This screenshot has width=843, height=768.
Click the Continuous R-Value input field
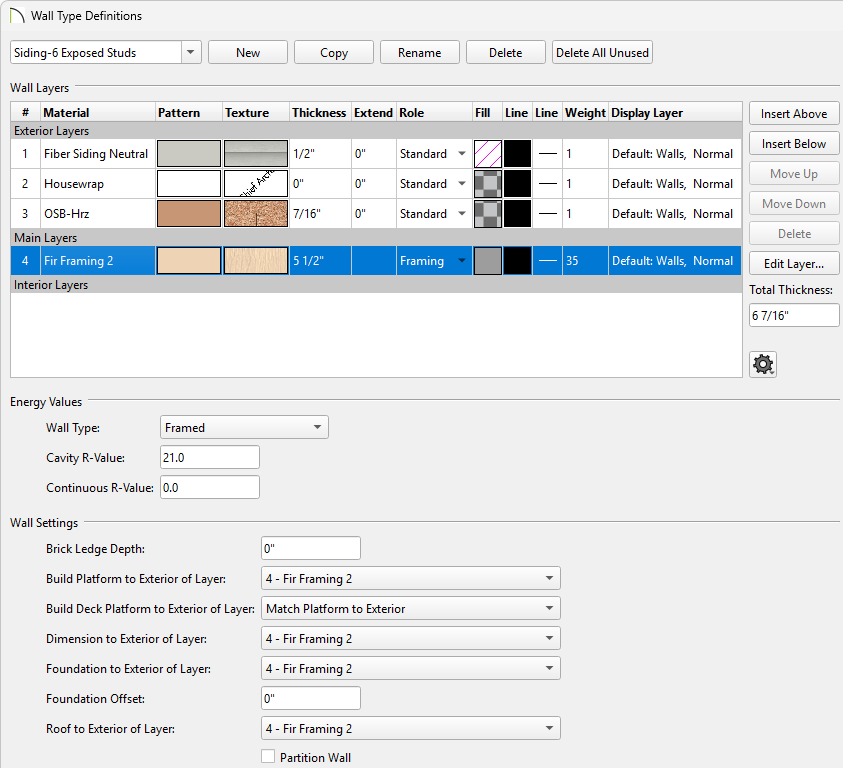210,488
